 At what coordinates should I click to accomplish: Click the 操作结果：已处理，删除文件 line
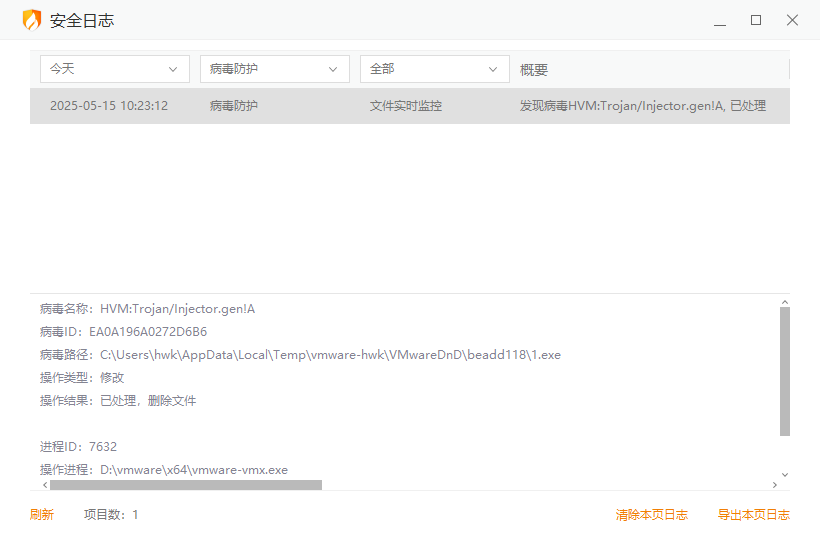click(118, 401)
